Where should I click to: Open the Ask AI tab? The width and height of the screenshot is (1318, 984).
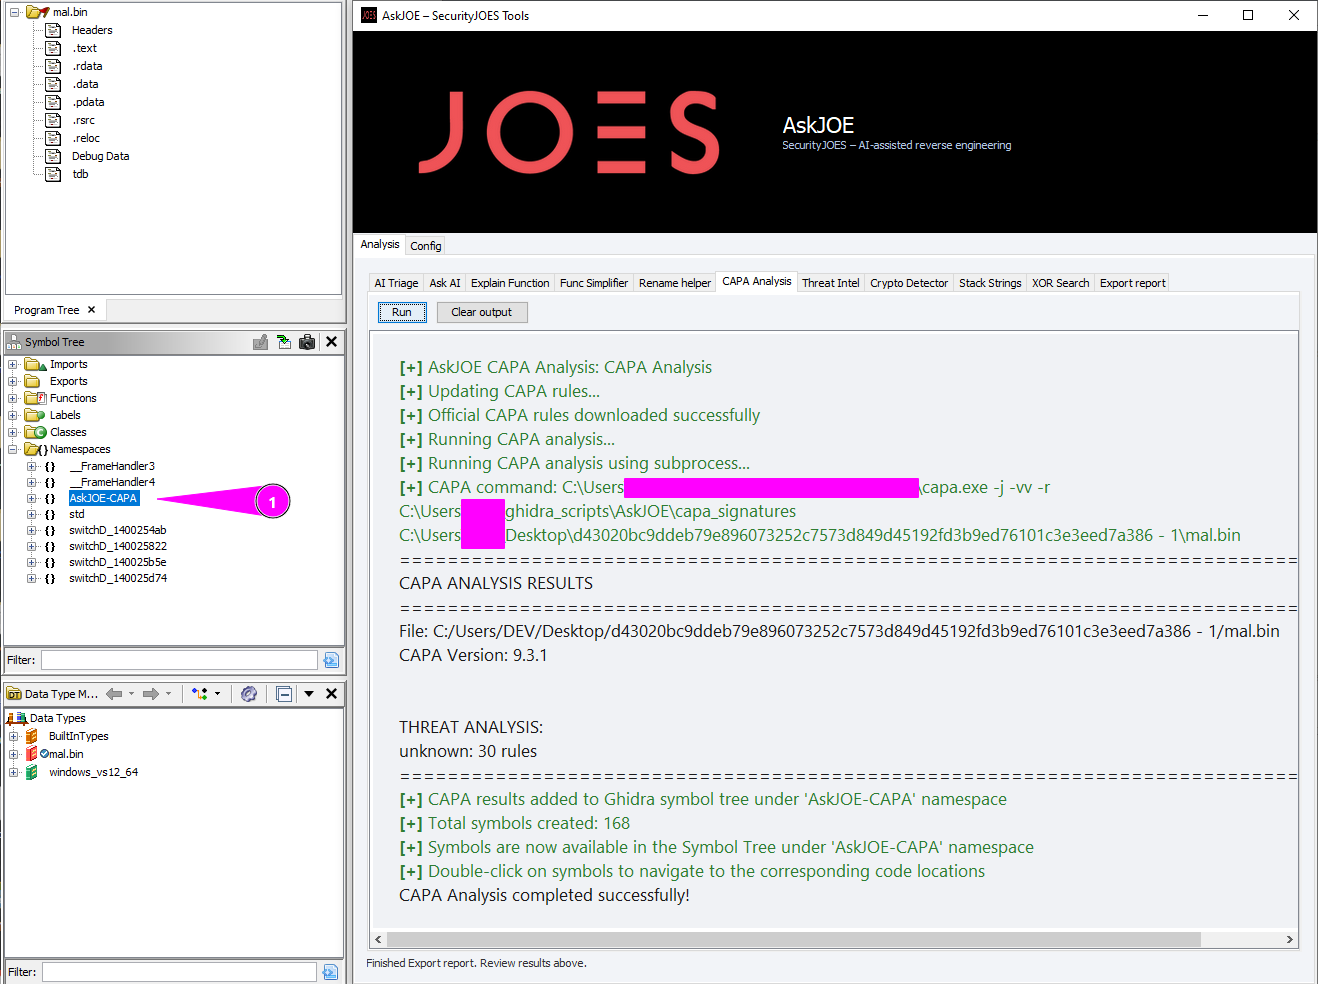445,283
